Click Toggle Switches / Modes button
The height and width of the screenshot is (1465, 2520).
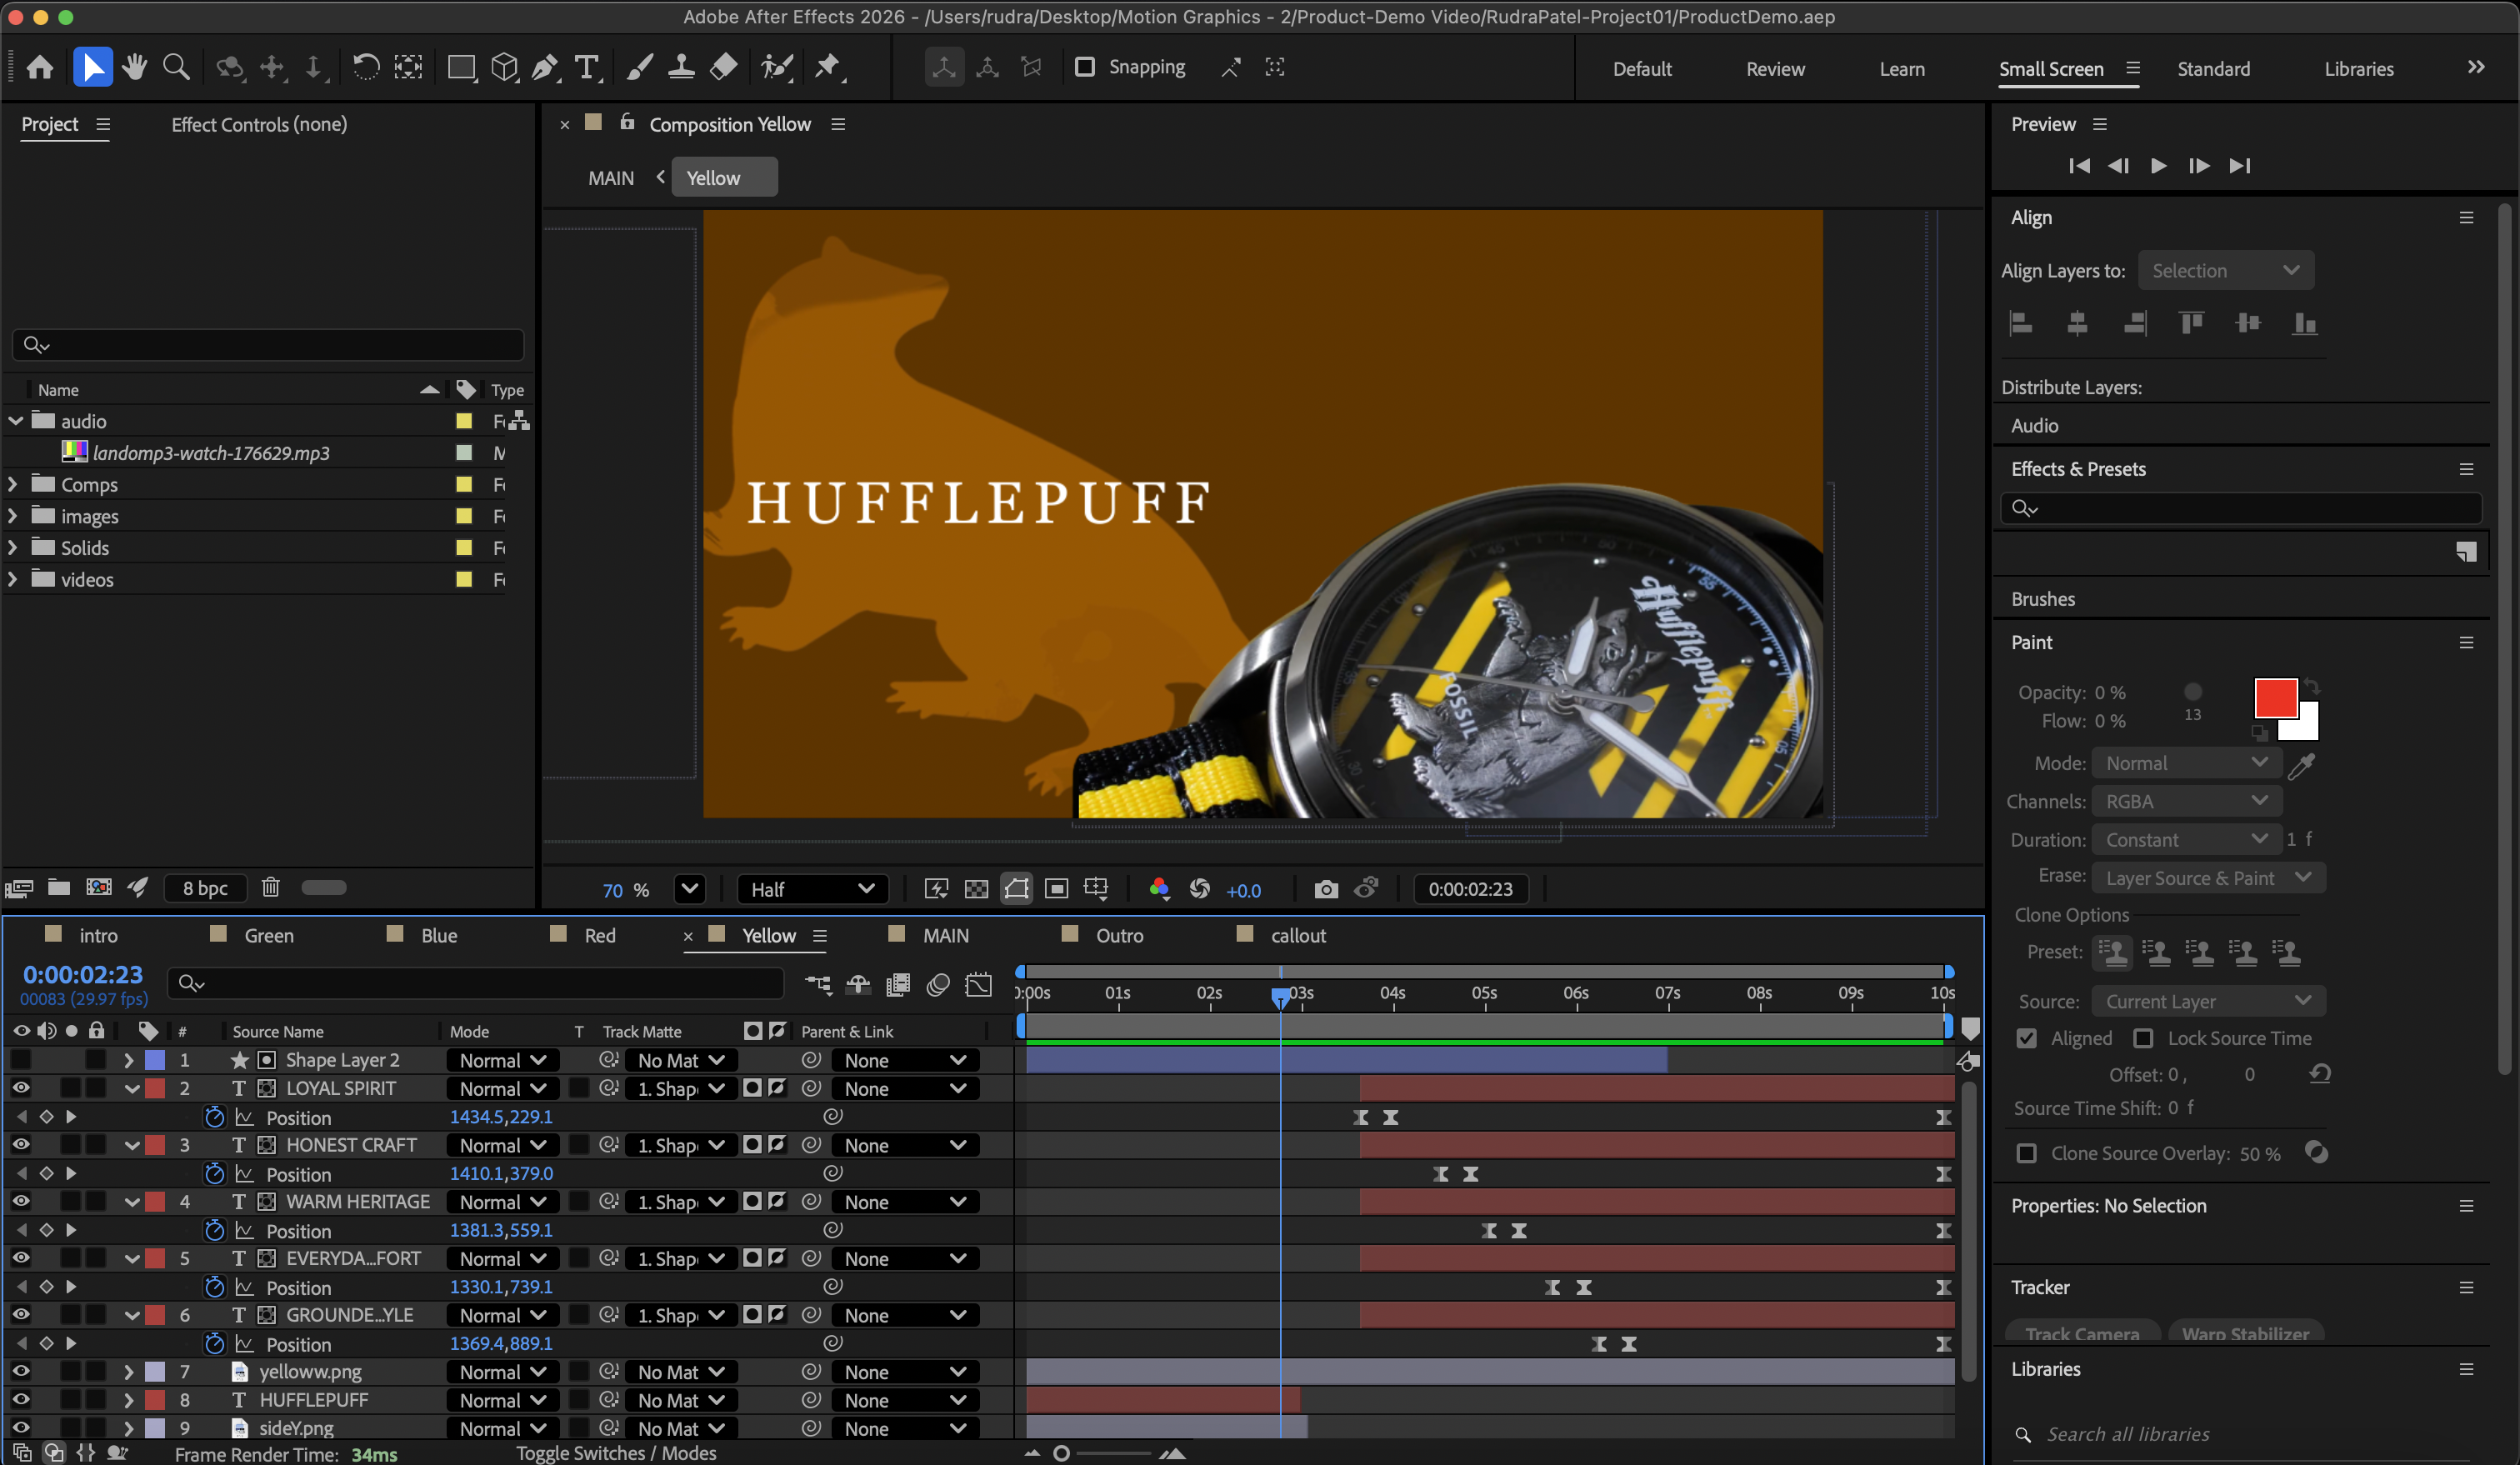click(x=616, y=1453)
